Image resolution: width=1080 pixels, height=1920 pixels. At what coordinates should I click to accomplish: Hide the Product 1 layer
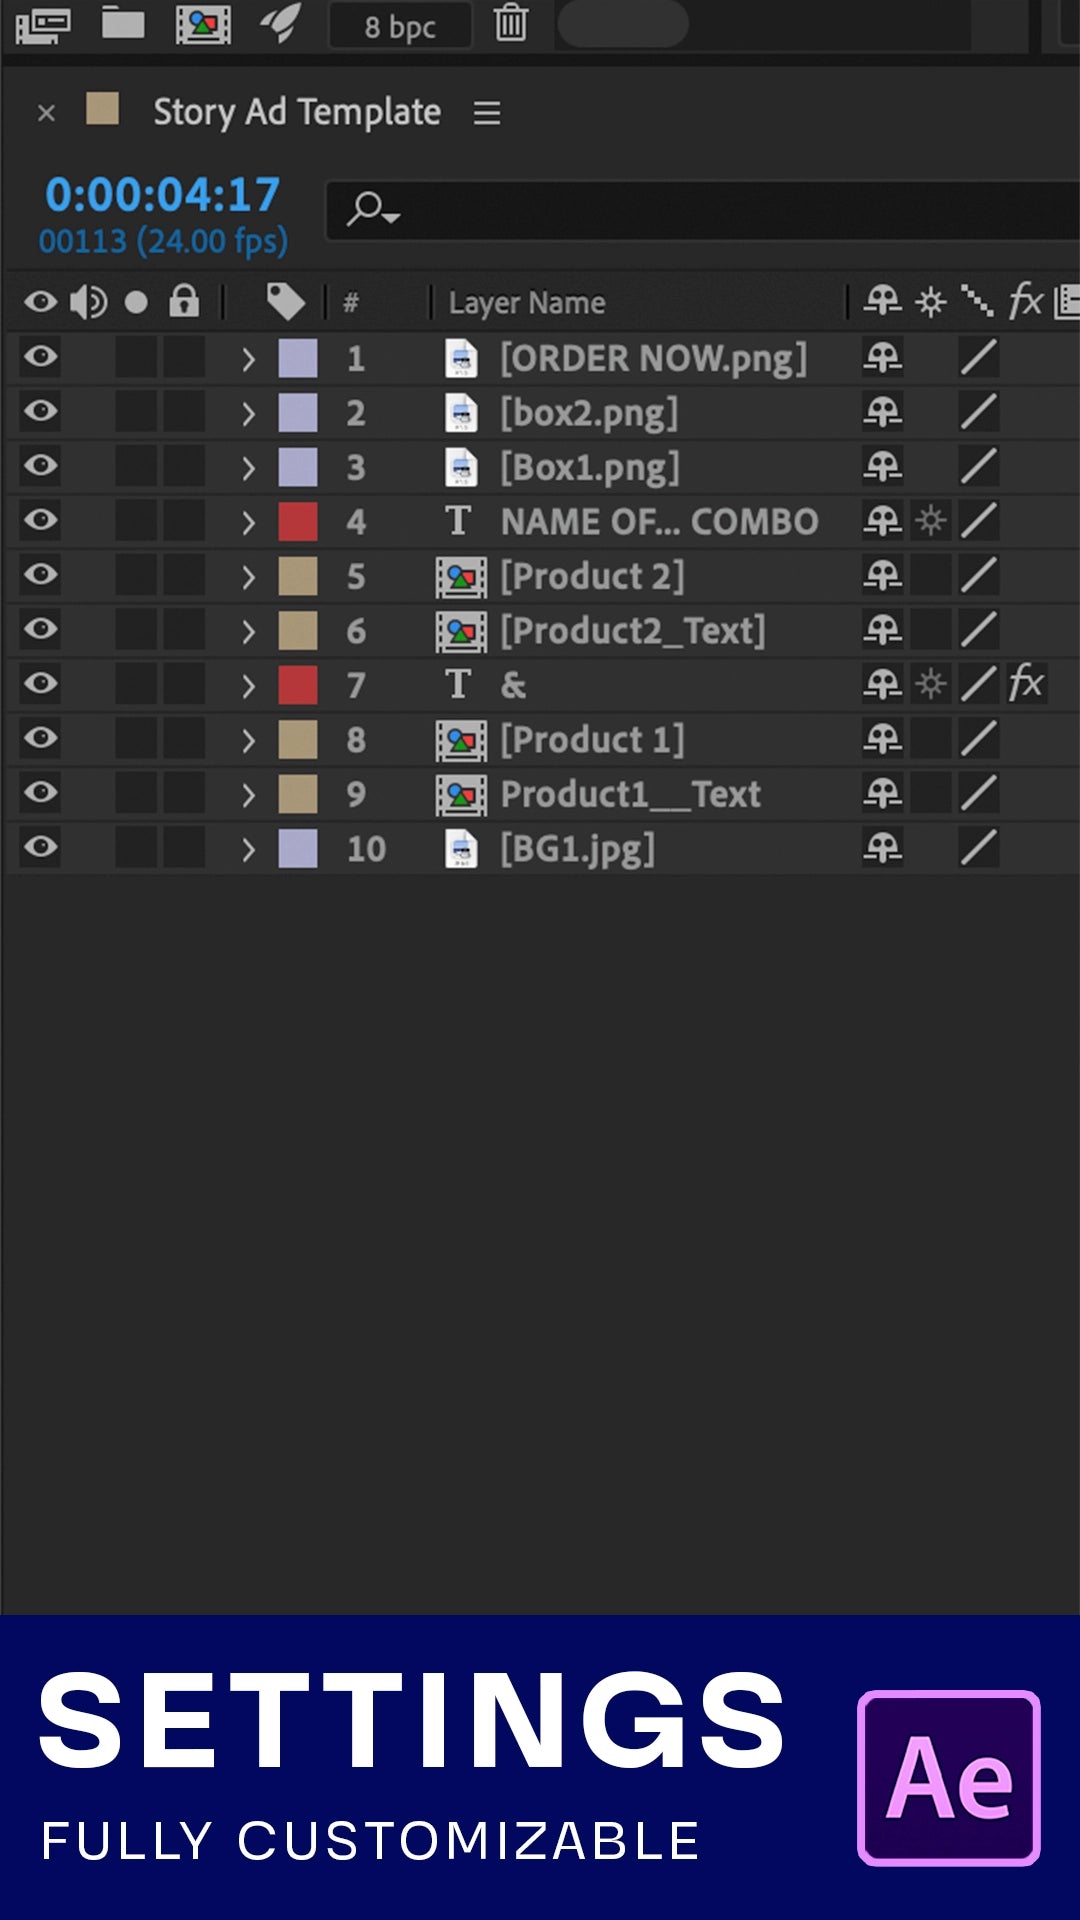point(41,739)
